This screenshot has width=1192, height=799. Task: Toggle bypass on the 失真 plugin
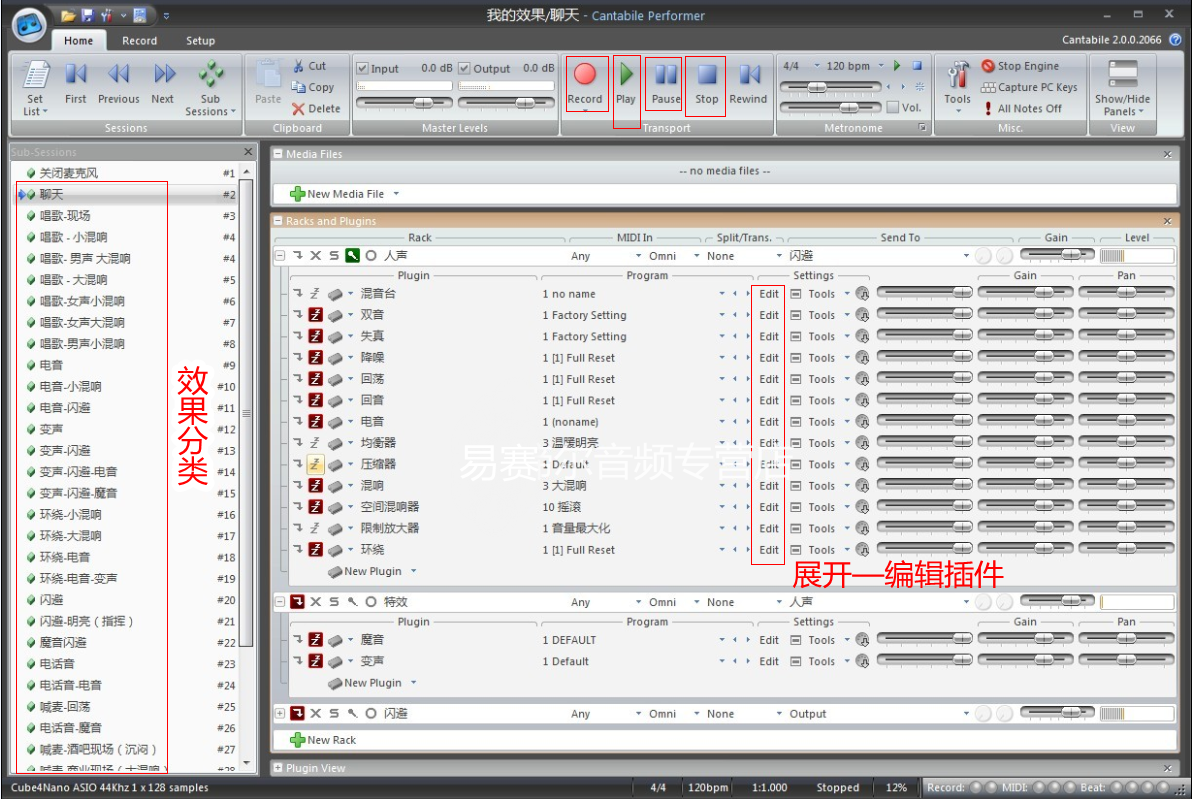(315, 336)
